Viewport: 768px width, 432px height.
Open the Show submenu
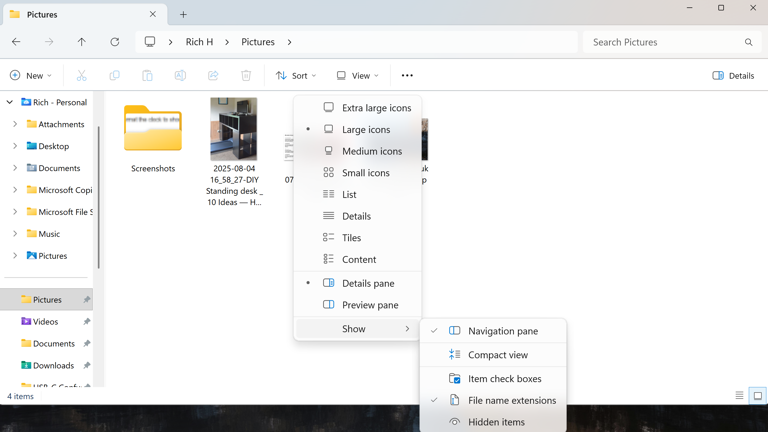[x=358, y=329]
